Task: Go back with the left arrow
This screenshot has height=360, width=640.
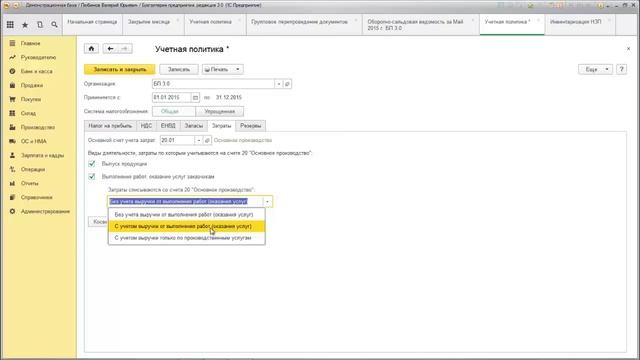Action: [110, 49]
